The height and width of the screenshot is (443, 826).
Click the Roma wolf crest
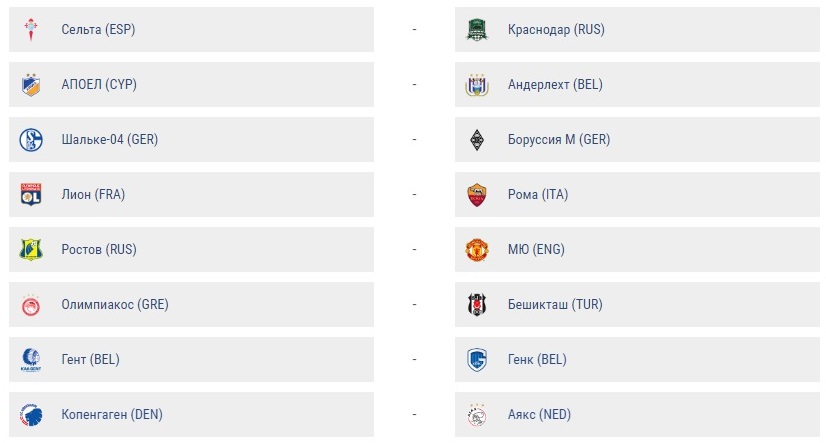coord(477,195)
